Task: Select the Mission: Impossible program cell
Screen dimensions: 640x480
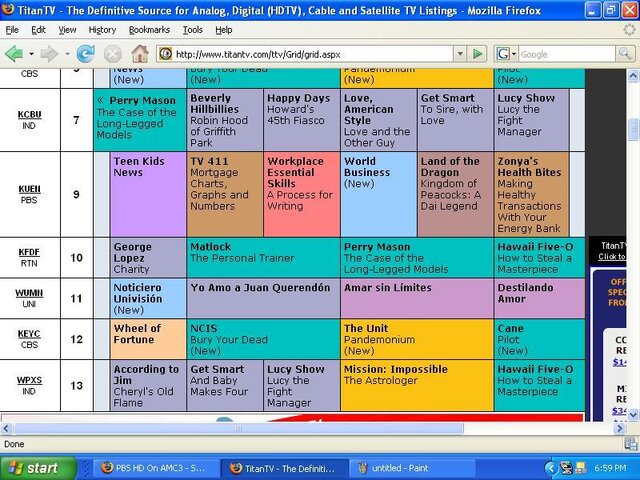Action: 417,385
